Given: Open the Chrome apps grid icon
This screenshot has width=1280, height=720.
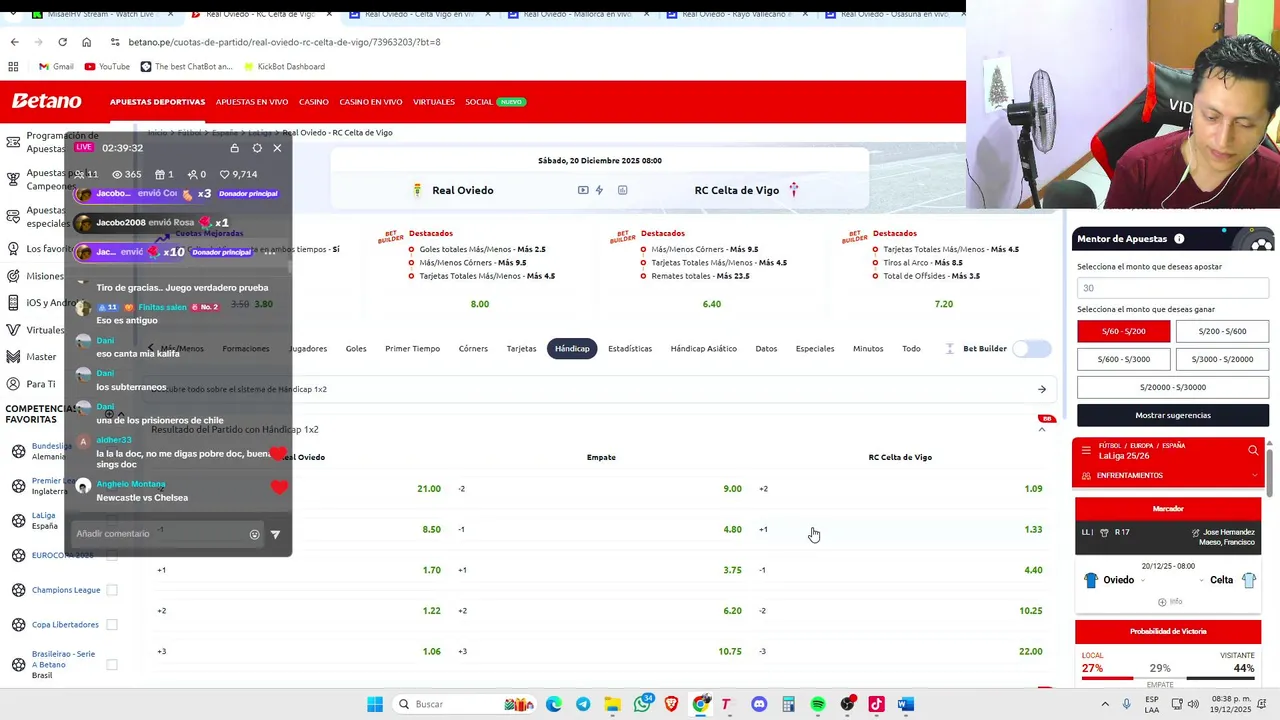Looking at the screenshot, I should pos(13,66).
